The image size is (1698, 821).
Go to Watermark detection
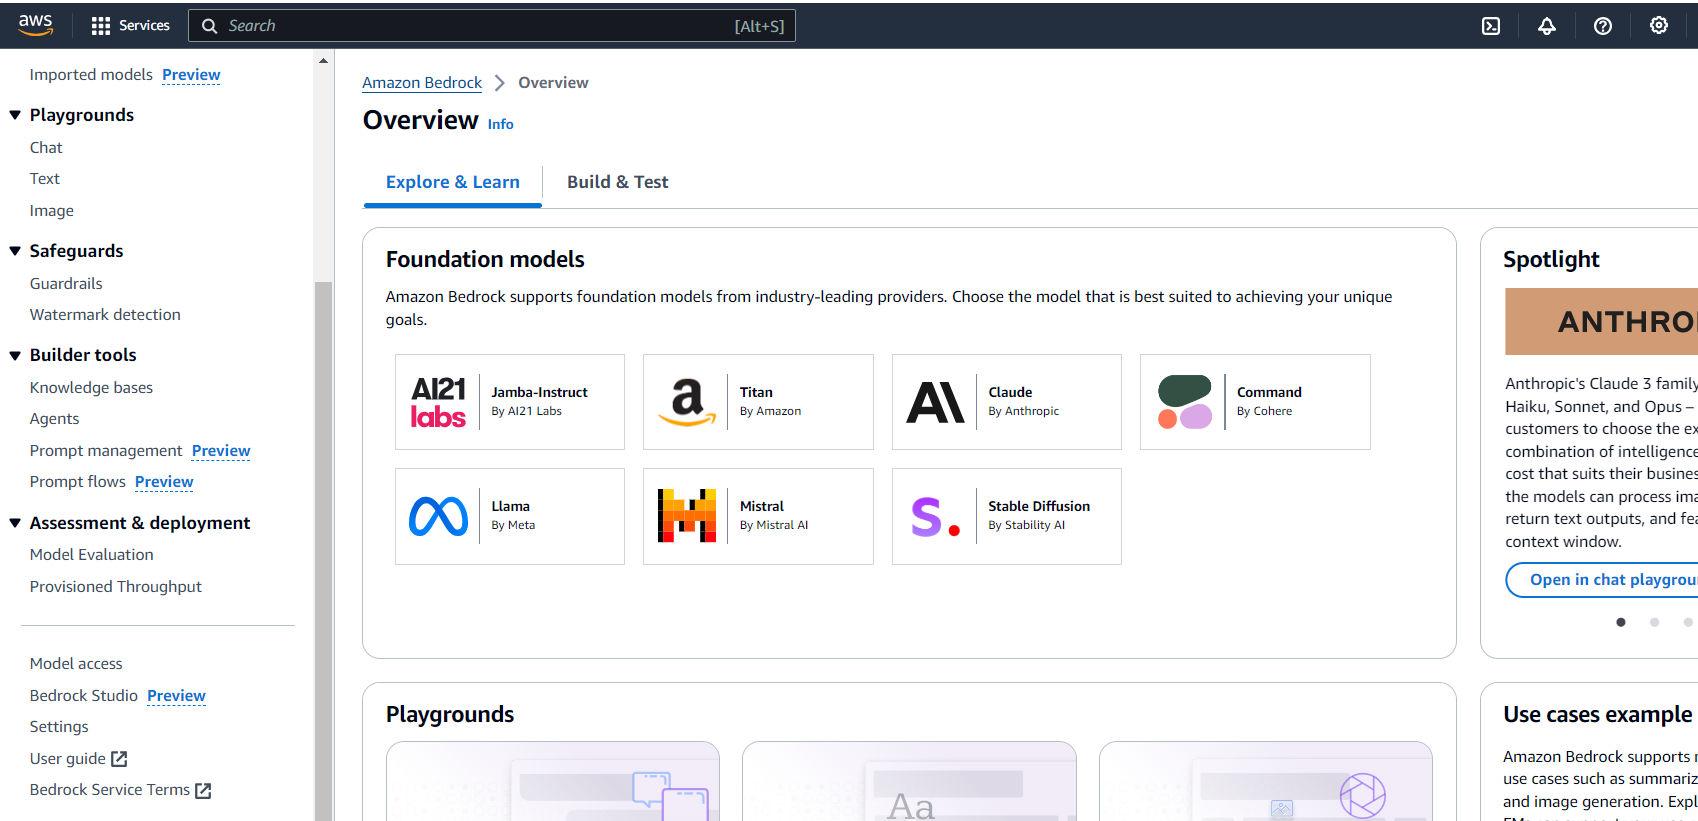tap(105, 315)
